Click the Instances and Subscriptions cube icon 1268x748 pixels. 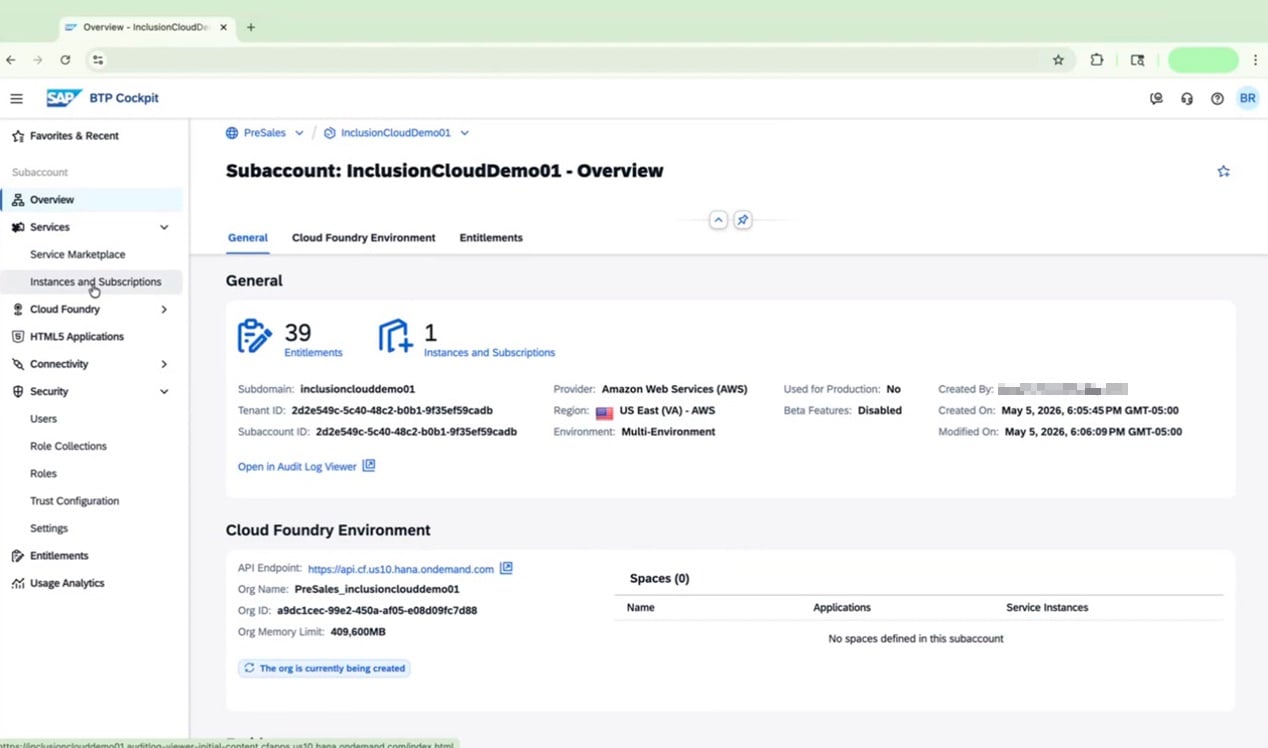[395, 336]
